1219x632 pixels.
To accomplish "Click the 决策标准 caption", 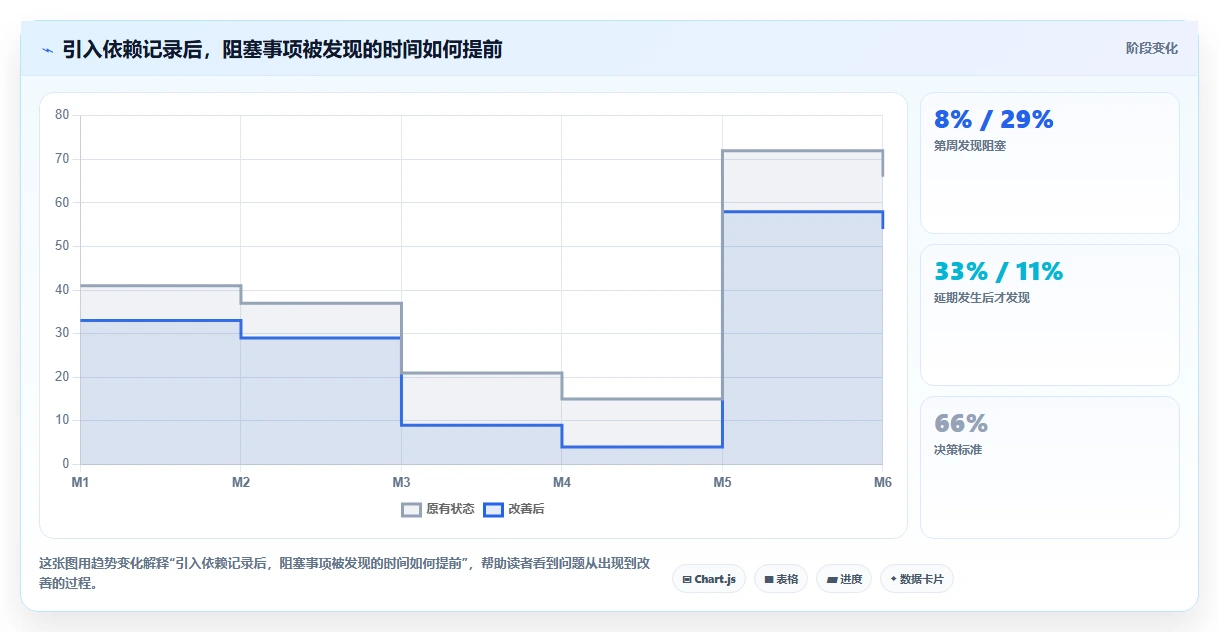I will click(958, 450).
